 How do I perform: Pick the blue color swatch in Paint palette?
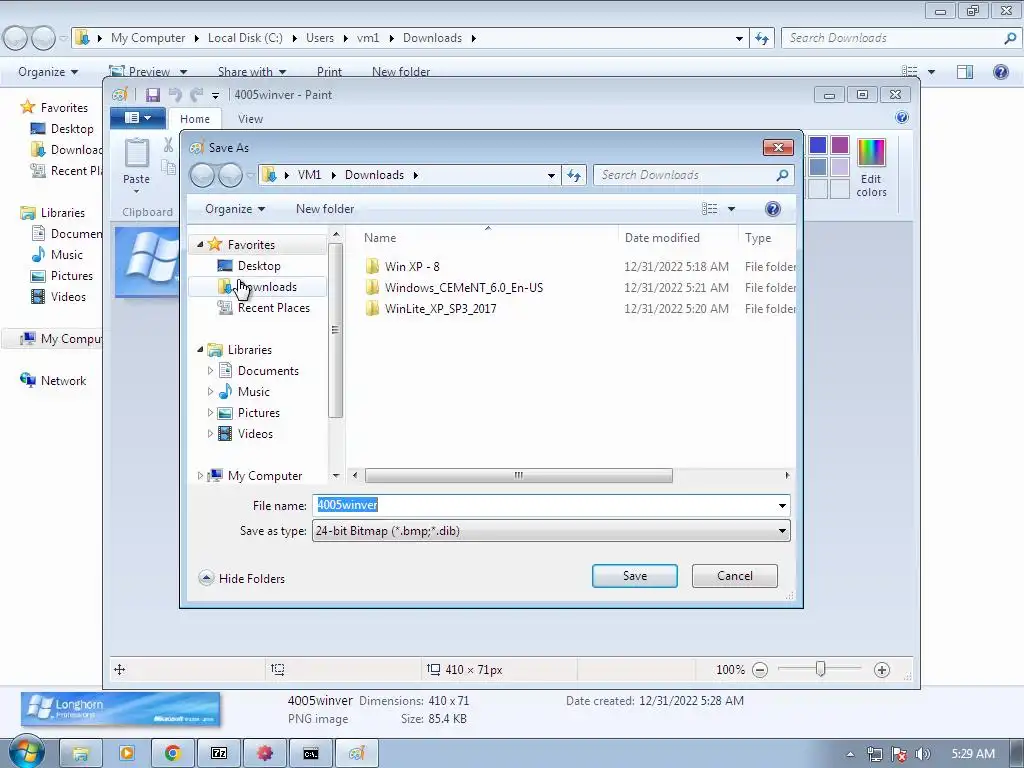pos(818,145)
